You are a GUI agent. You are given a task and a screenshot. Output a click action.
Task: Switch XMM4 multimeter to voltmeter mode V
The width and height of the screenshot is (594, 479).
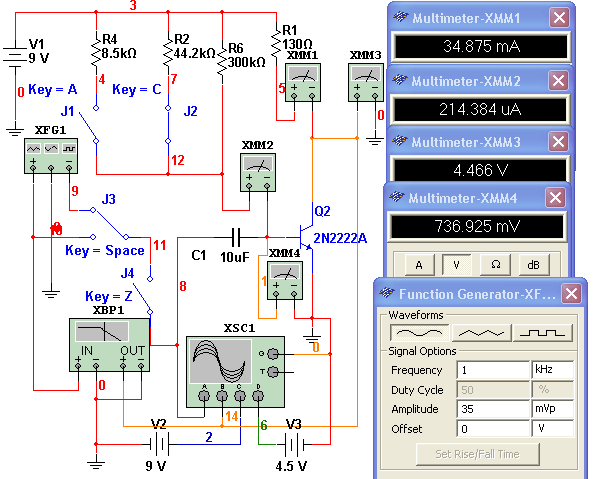point(456,265)
